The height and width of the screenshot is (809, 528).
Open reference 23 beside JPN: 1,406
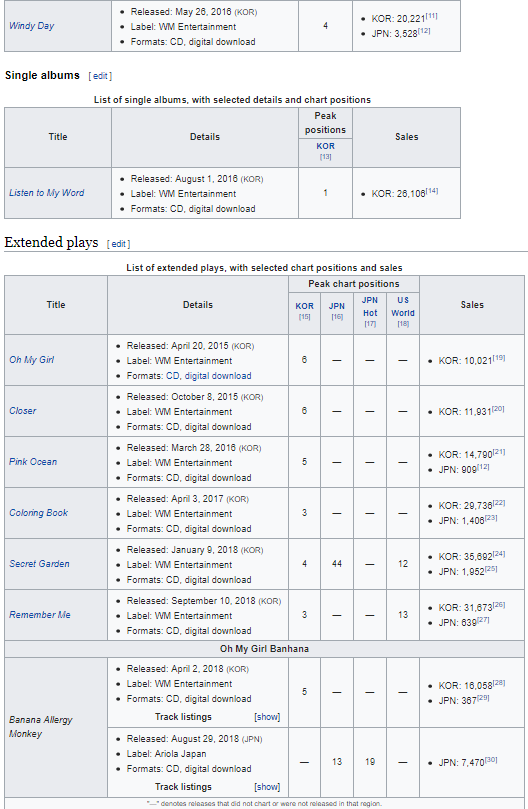coord(491,519)
